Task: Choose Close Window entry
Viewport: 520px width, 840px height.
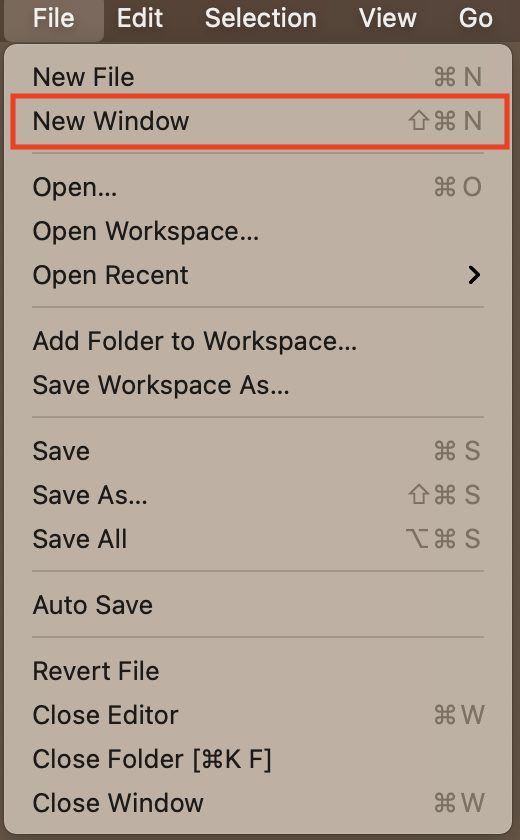Action: point(258,802)
